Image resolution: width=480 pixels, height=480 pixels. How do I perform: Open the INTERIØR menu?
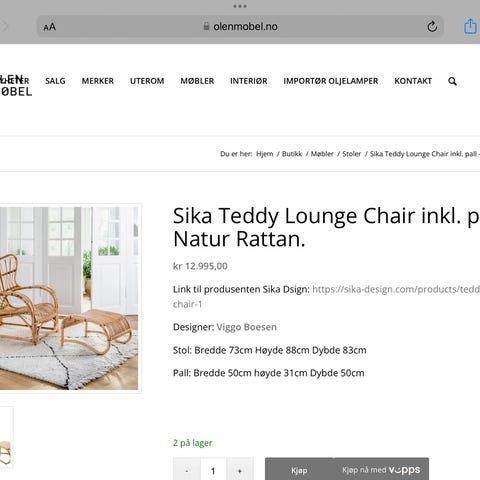pos(249,81)
